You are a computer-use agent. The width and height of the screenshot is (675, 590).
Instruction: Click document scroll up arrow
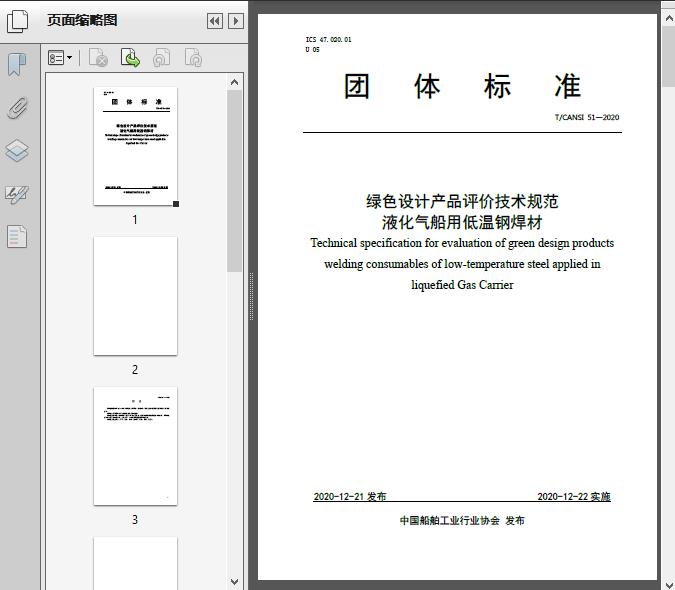[x=669, y=19]
